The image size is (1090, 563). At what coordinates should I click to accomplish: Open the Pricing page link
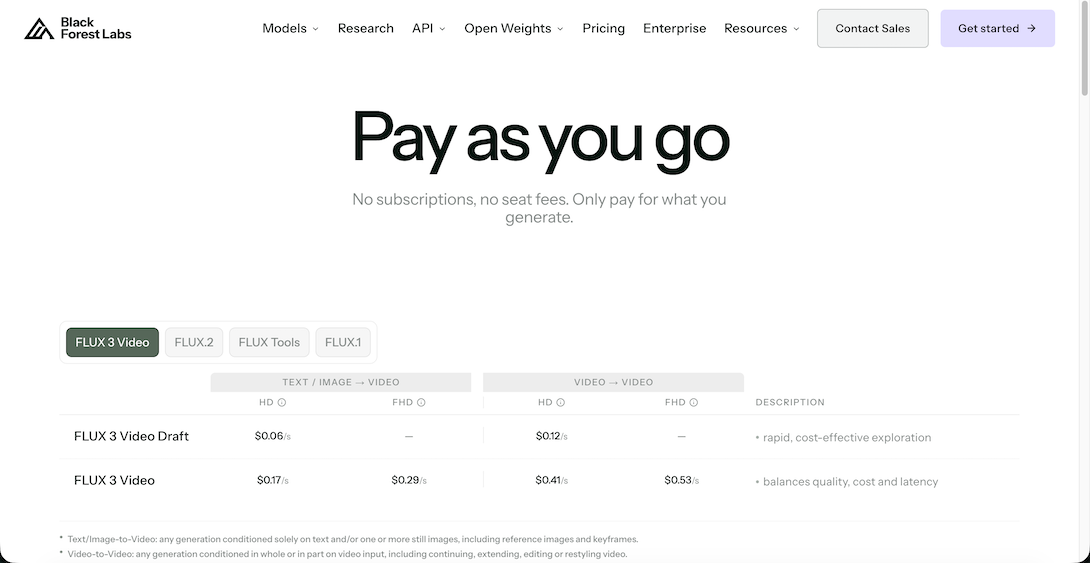pyautogui.click(x=603, y=28)
